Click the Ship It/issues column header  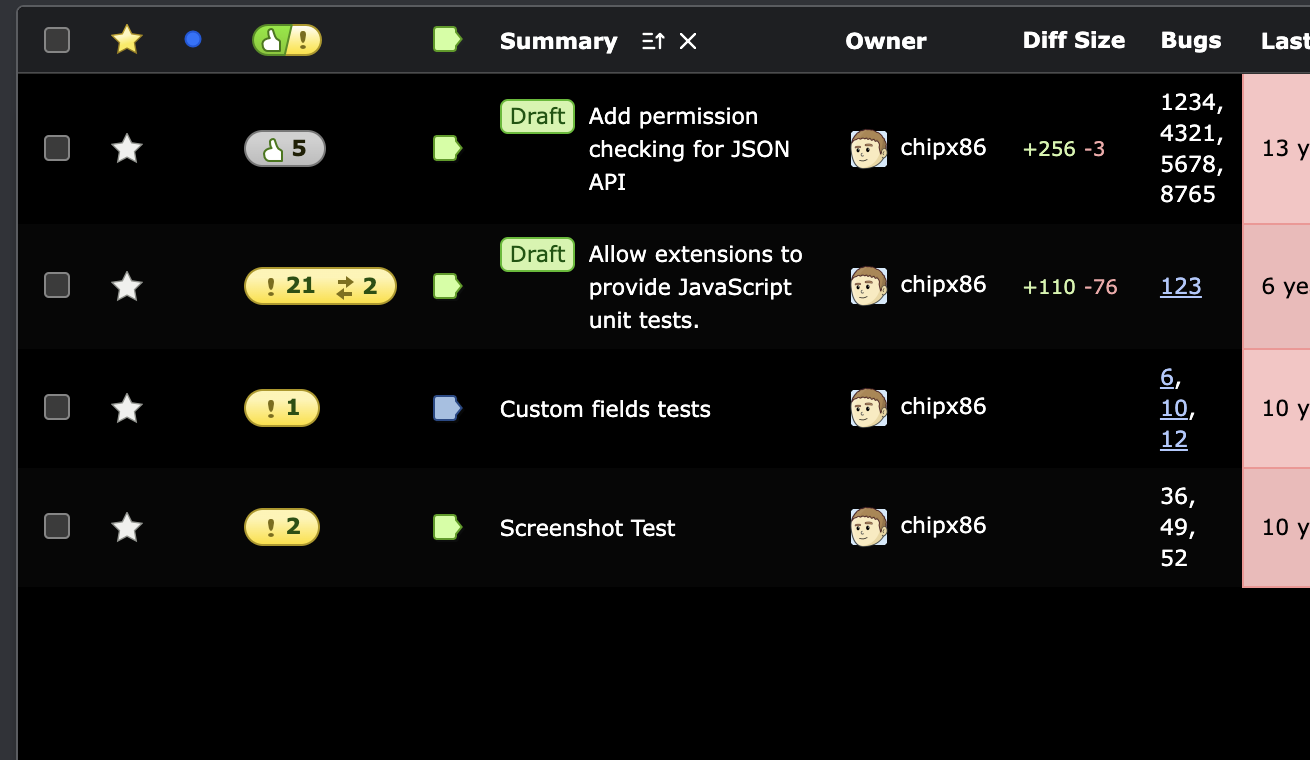287,40
